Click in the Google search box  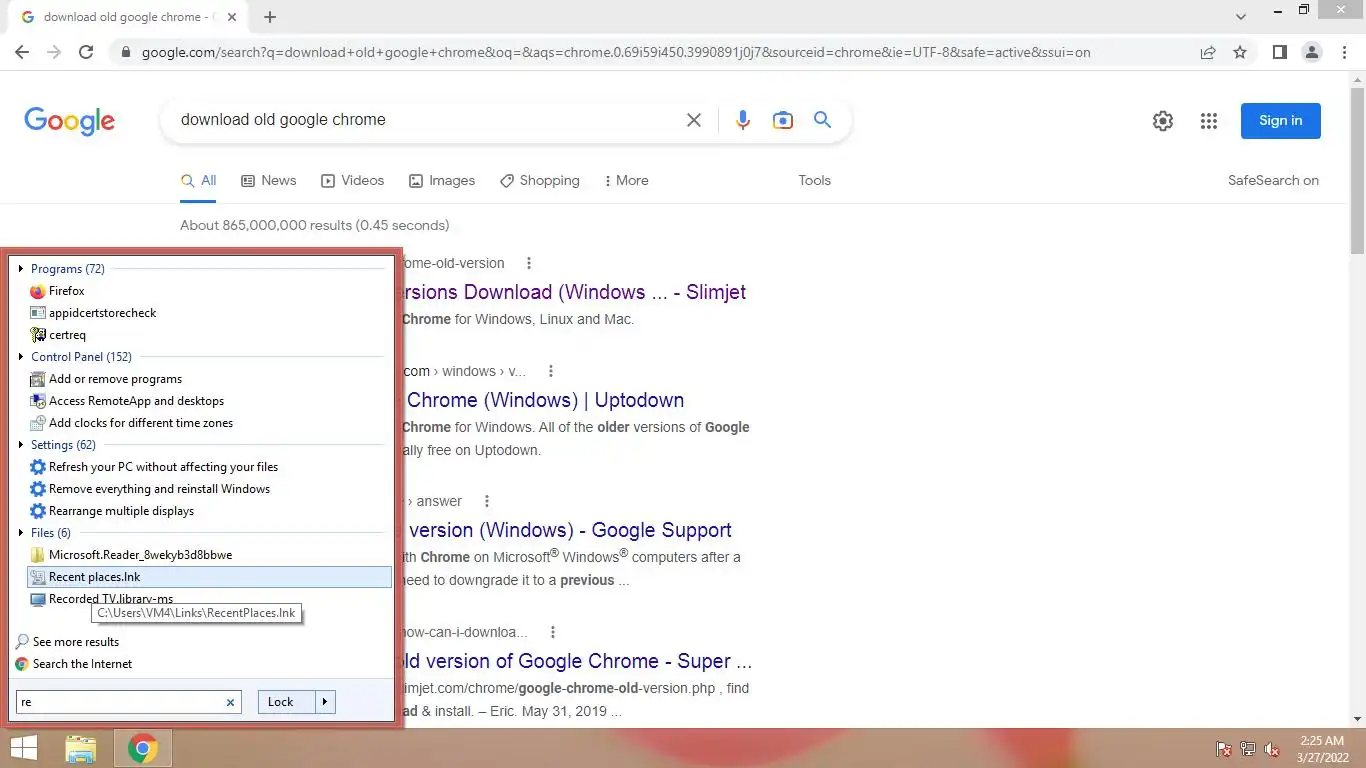[425, 120]
